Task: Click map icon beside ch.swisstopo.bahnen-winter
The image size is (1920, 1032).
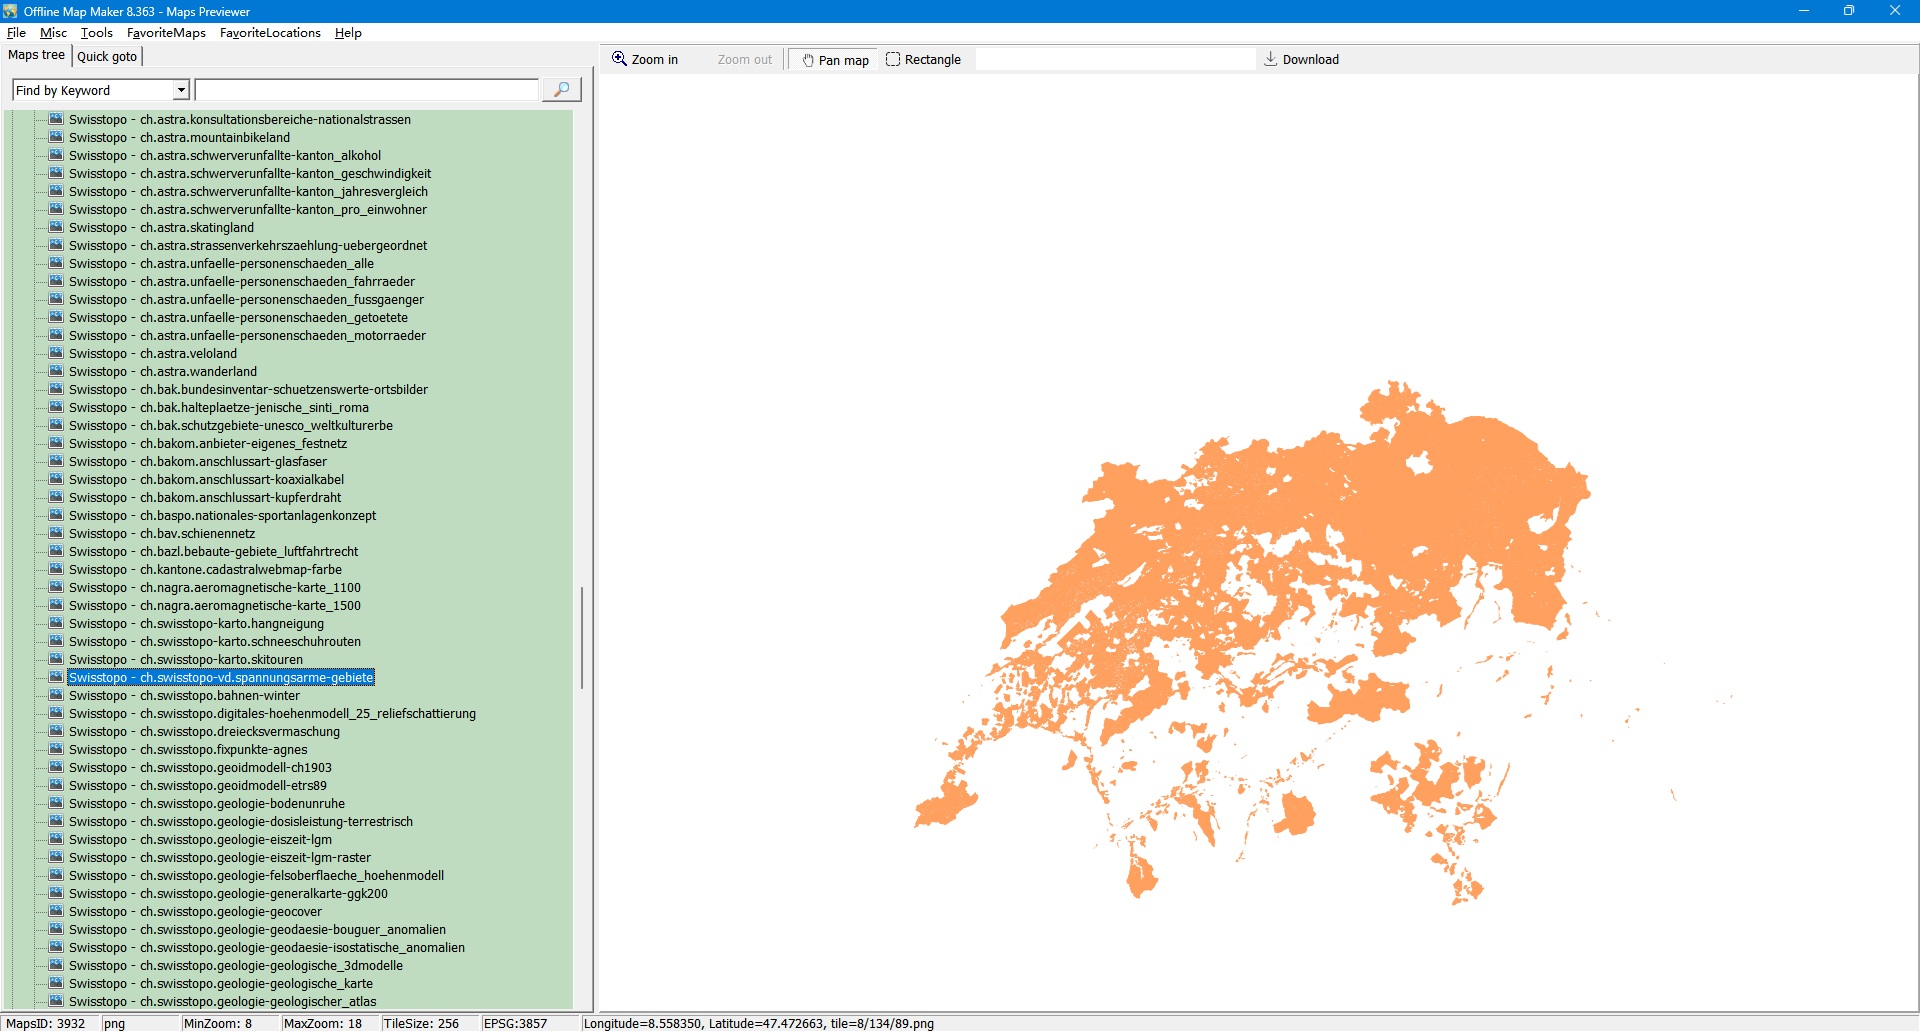Action: click(x=56, y=695)
